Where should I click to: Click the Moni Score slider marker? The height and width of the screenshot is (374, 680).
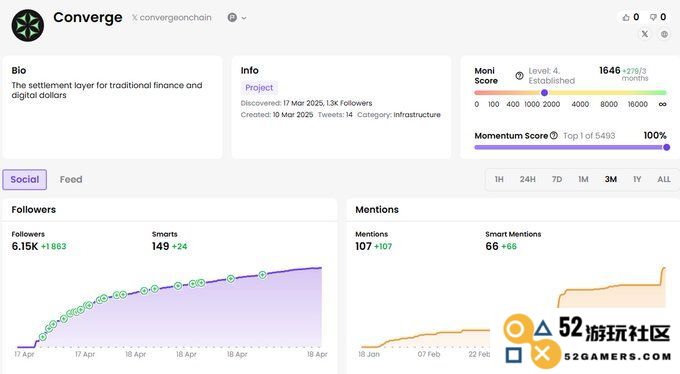544,92
